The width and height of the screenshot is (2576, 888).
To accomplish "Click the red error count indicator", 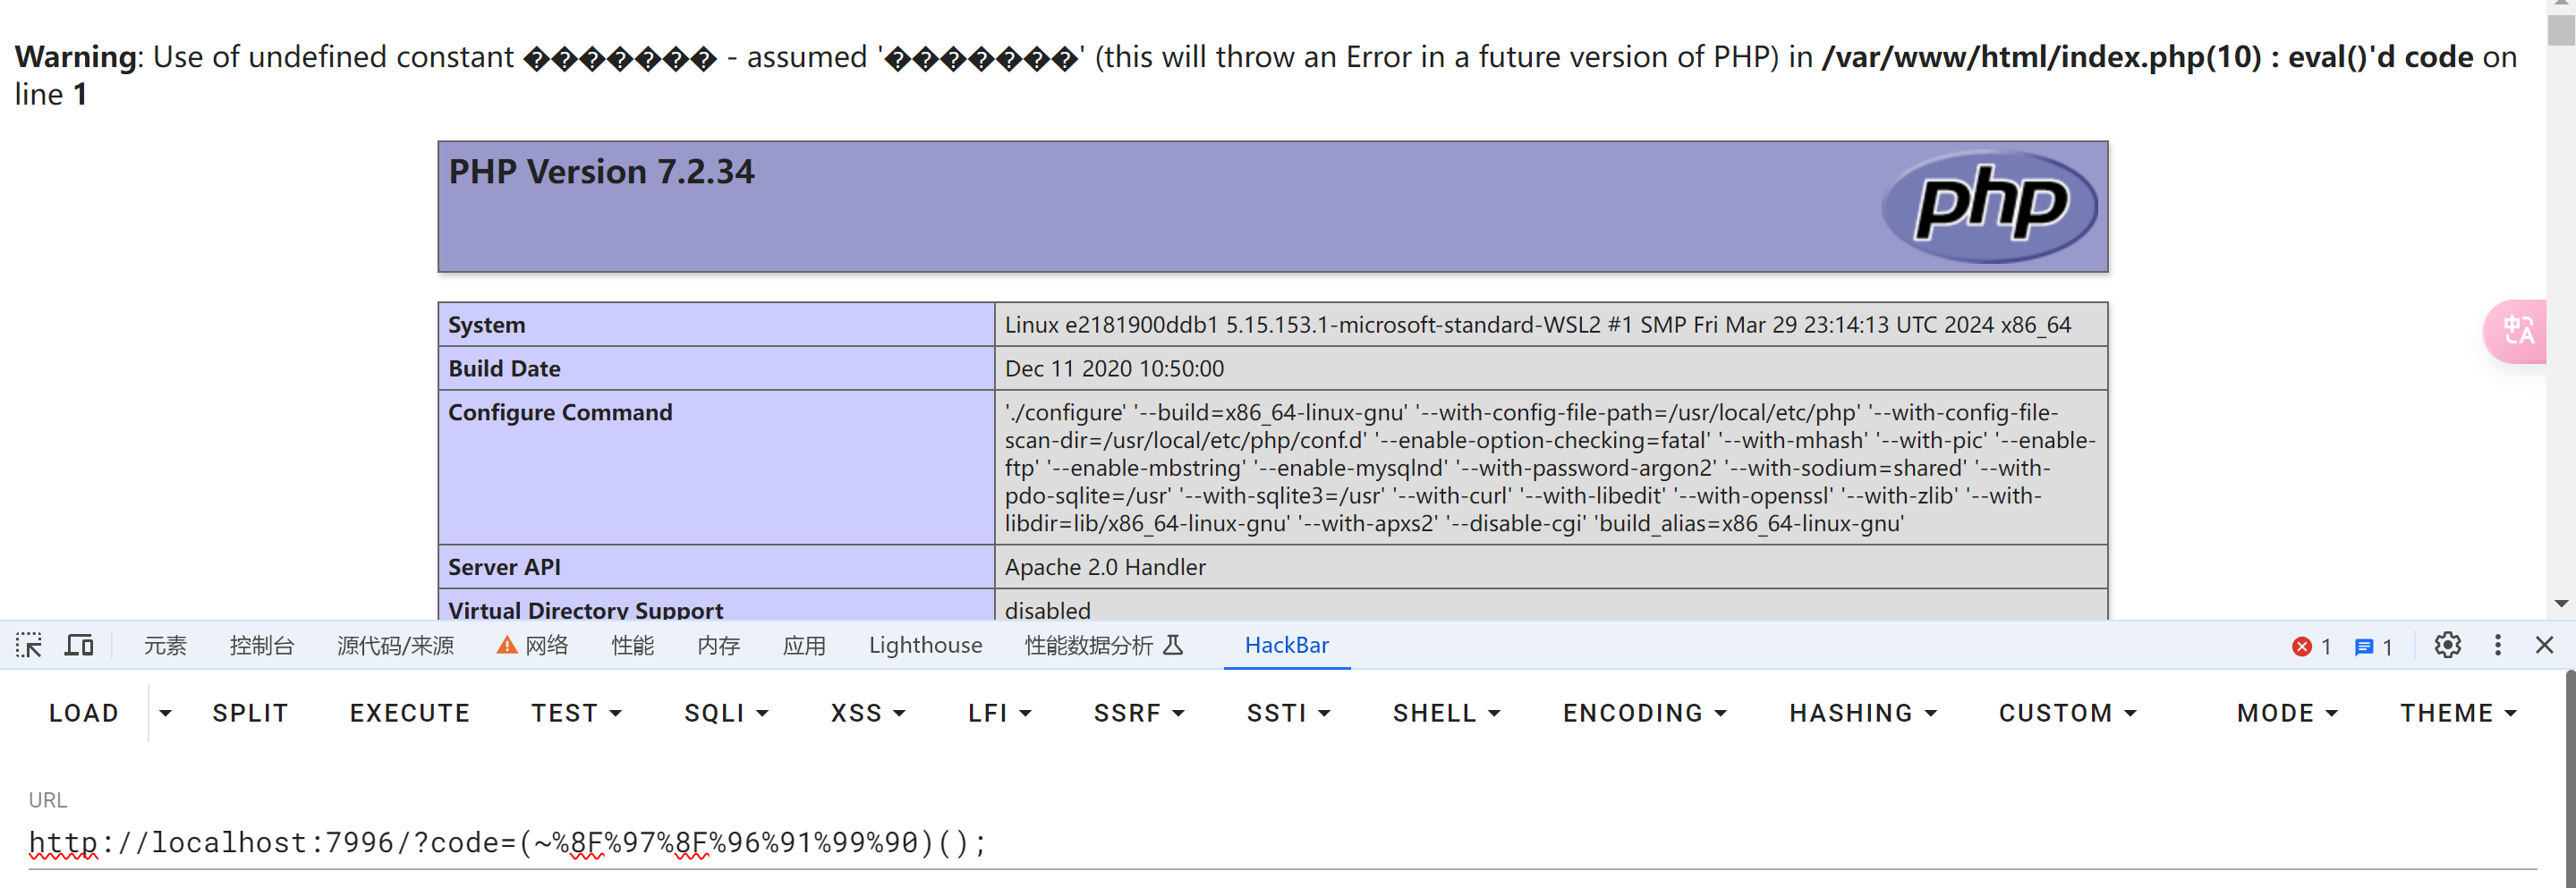I will point(2310,646).
